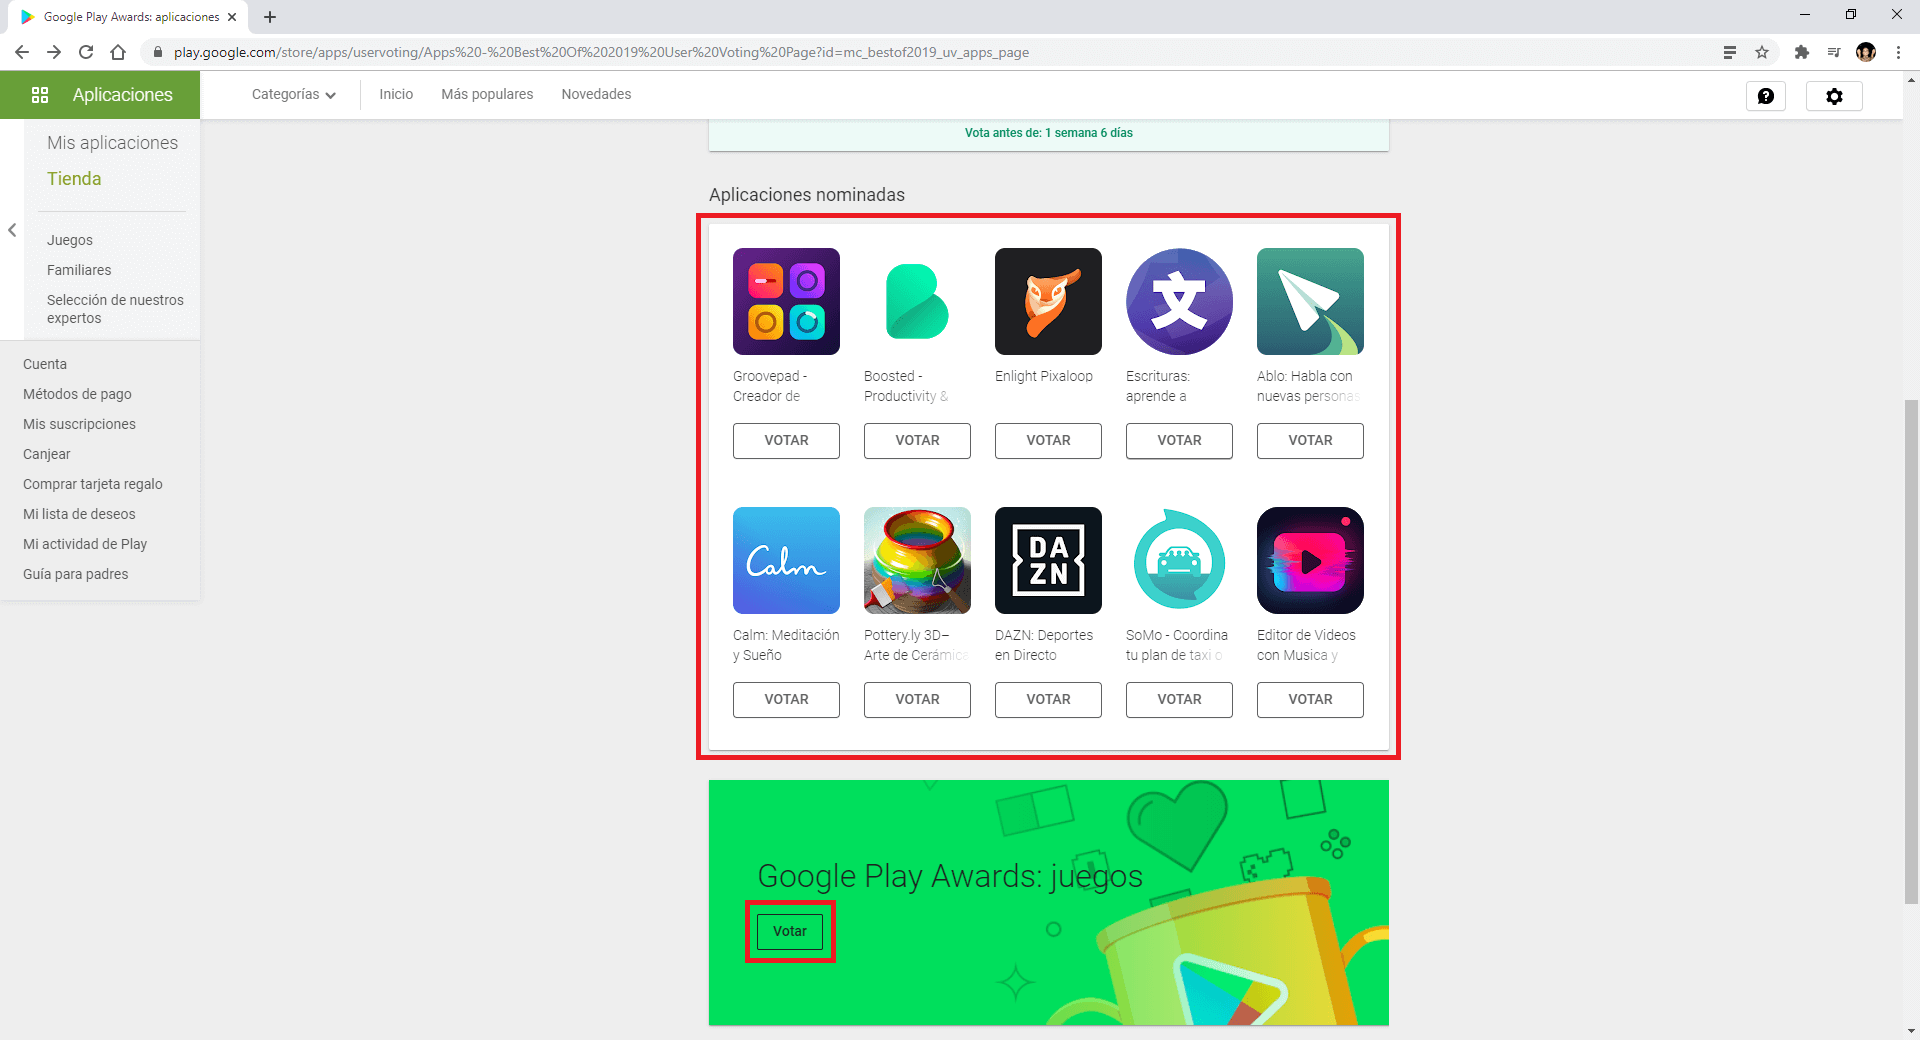Click the media control icon in toolbar
Image resolution: width=1920 pixels, height=1040 pixels.
[1834, 52]
